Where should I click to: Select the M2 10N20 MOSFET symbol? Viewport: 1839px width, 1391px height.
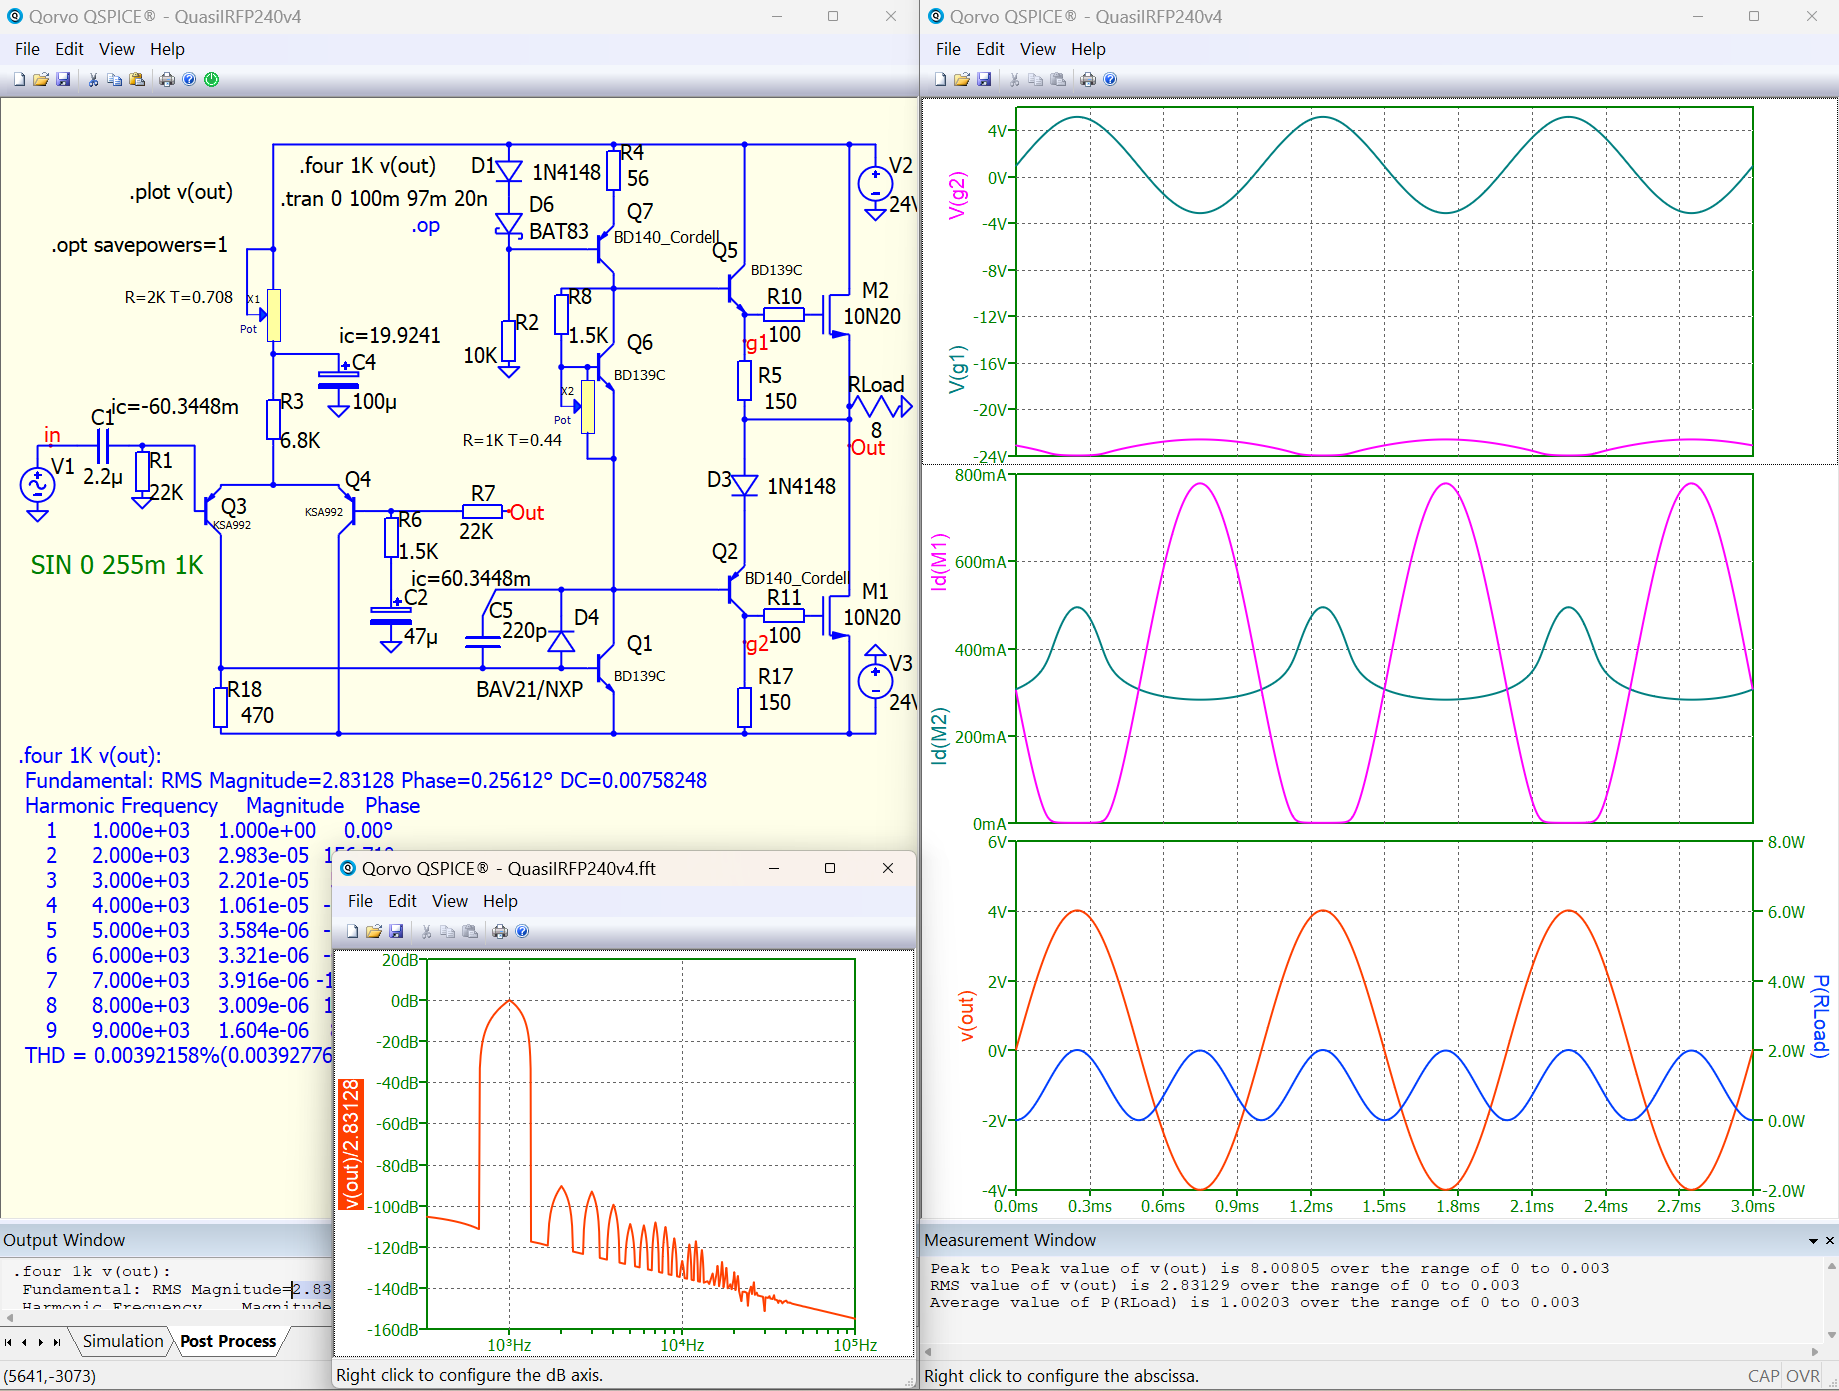click(838, 315)
